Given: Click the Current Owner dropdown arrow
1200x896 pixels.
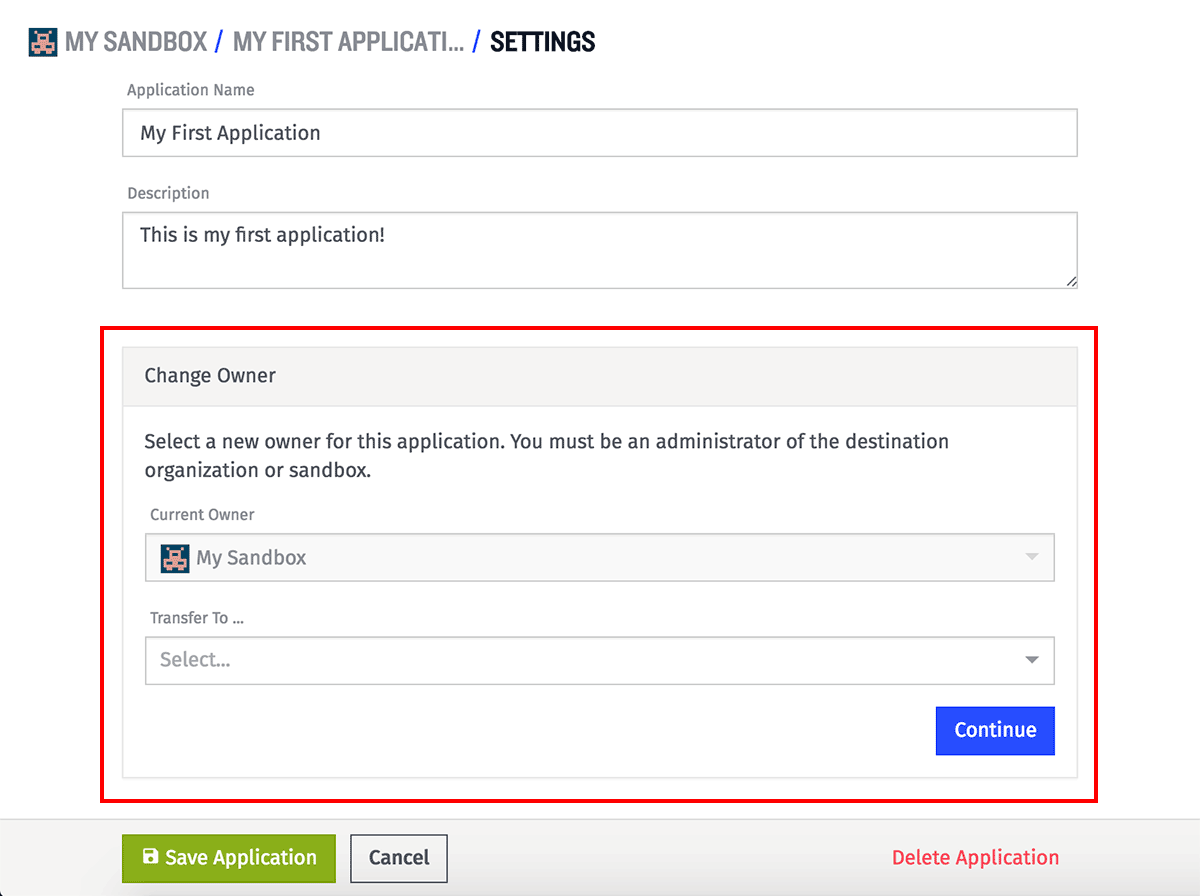Looking at the screenshot, I should pos(1032,557).
